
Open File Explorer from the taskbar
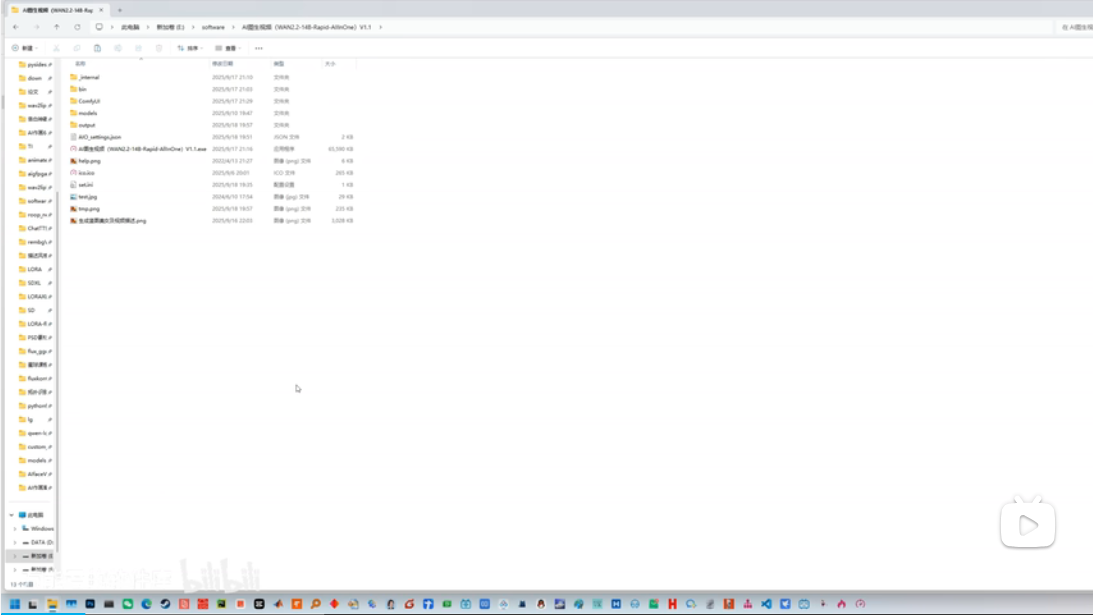pos(52,604)
